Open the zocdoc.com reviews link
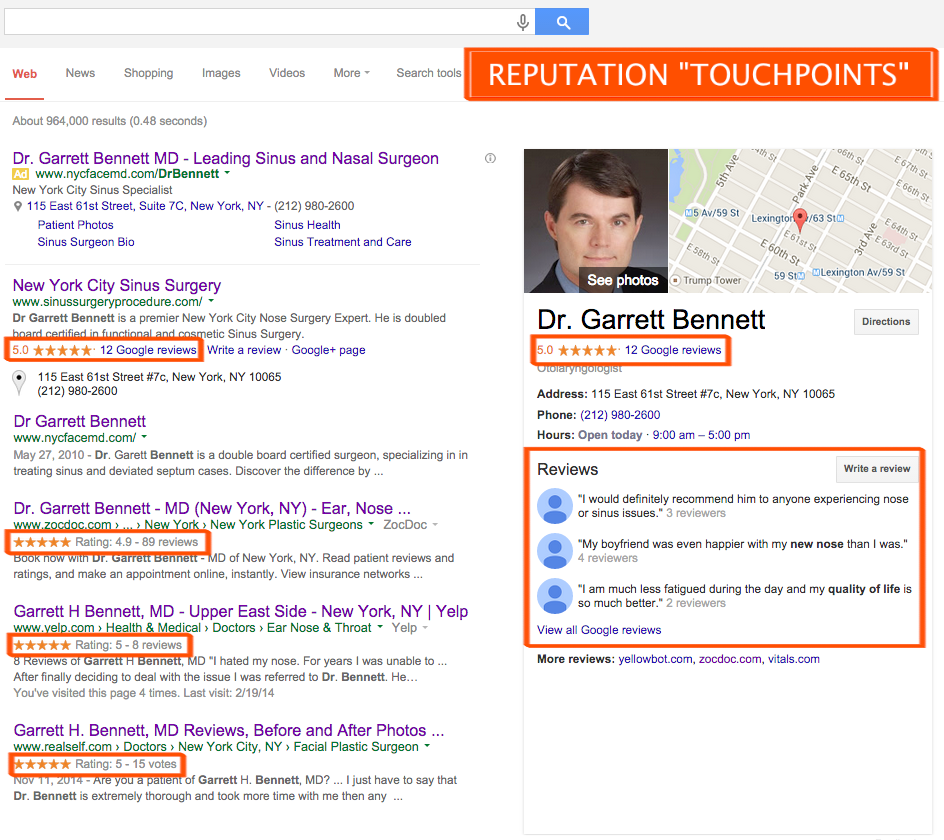 730,659
